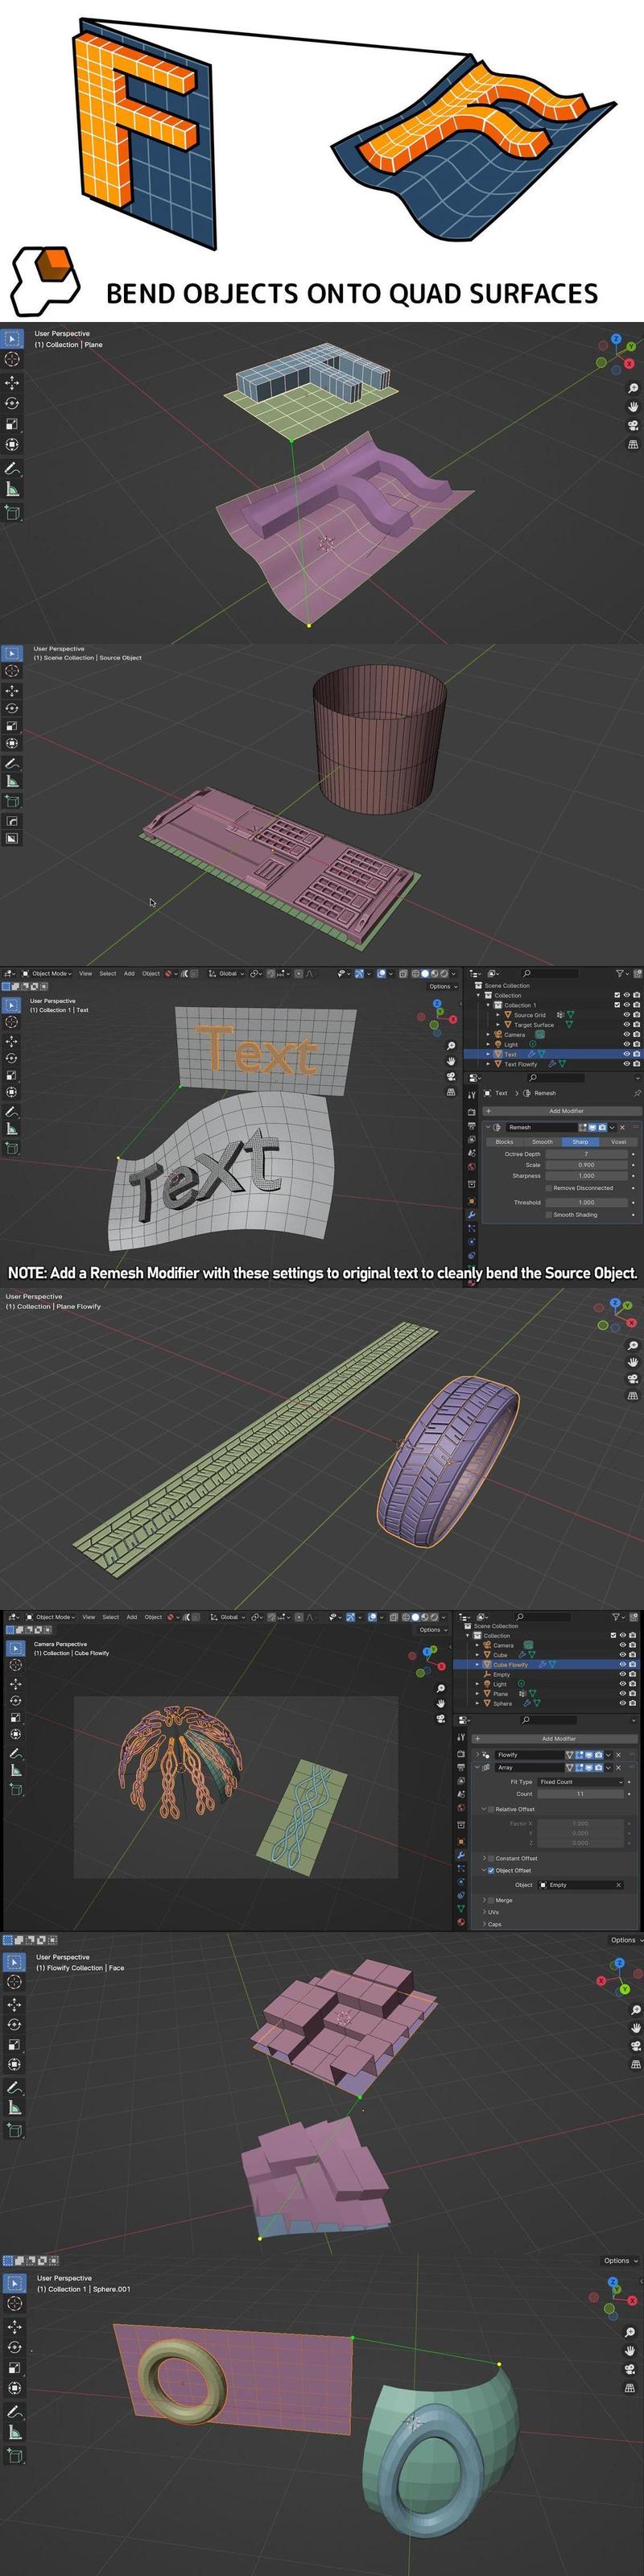The height and width of the screenshot is (2576, 644).
Task: Choose Annotate tool in Collection | Plane viewport
Action: pos(12,468)
